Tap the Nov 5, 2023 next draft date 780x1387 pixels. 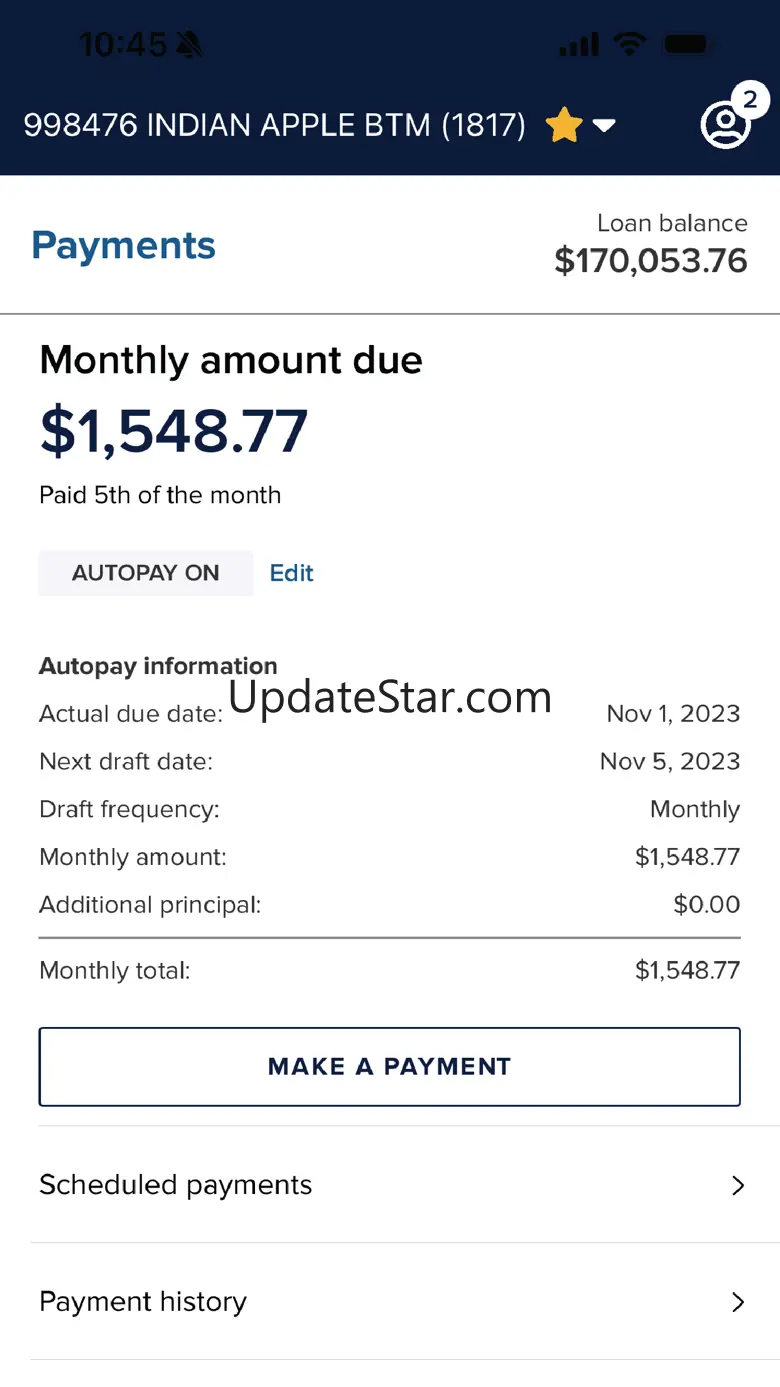click(x=670, y=762)
